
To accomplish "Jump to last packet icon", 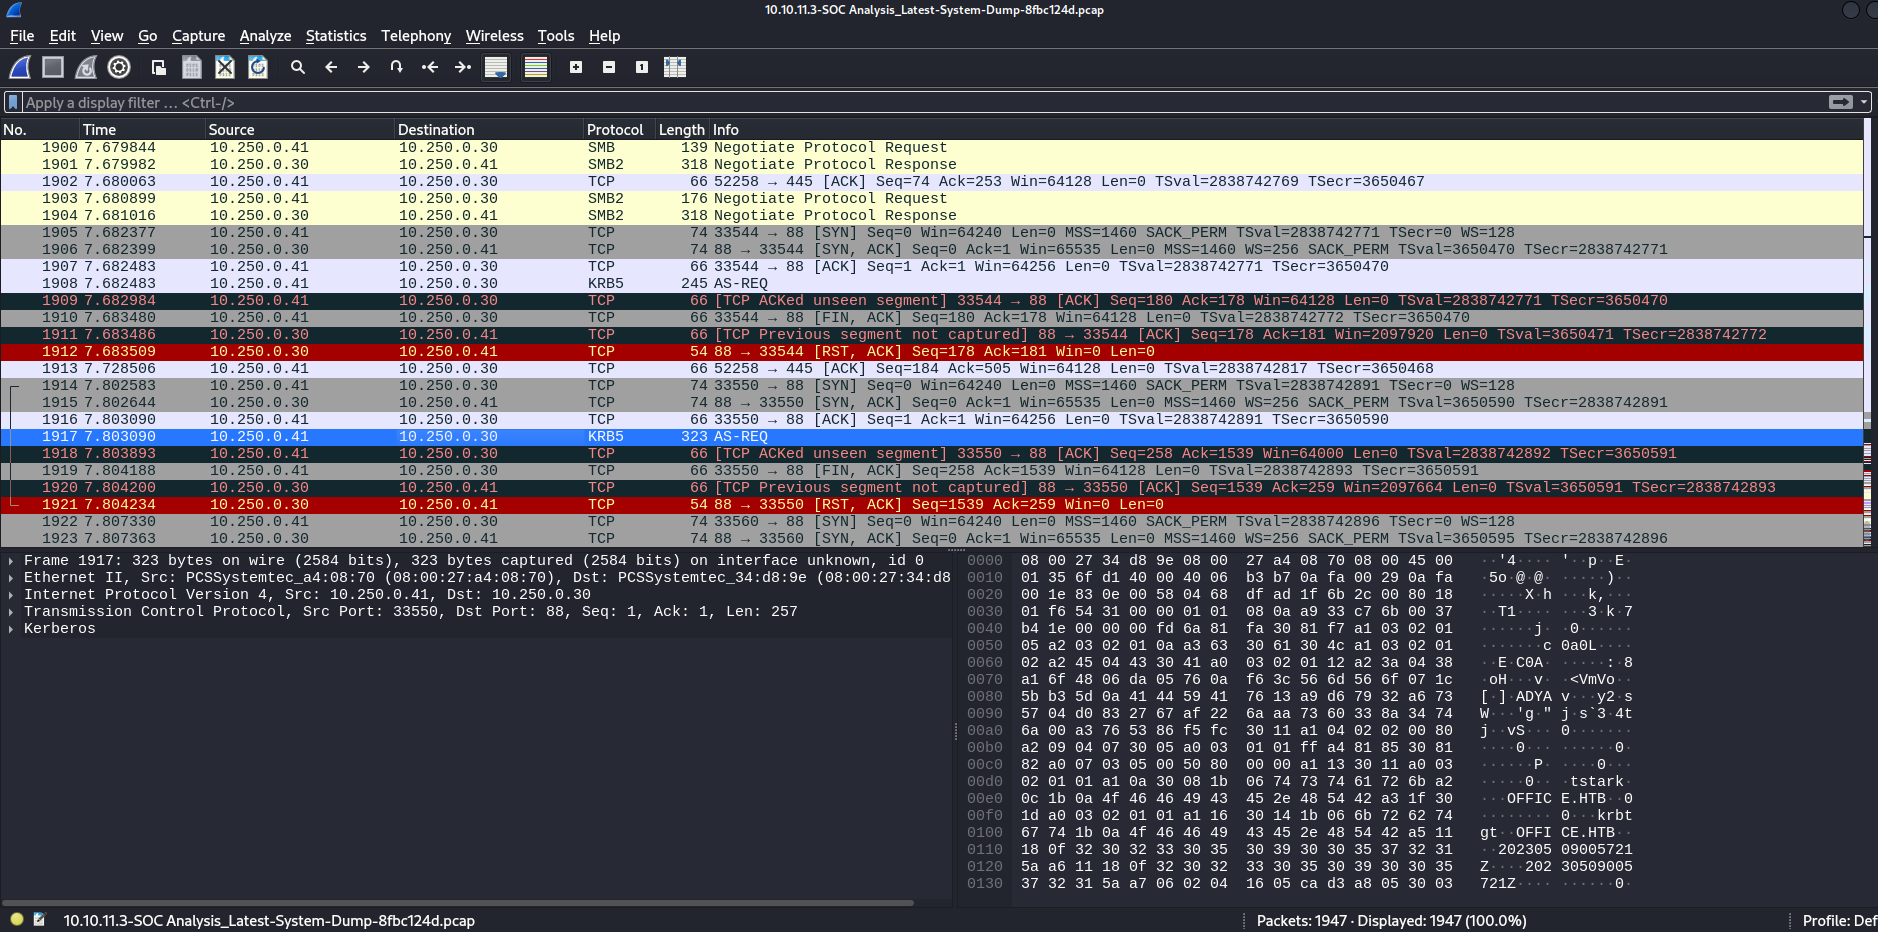I will (463, 67).
